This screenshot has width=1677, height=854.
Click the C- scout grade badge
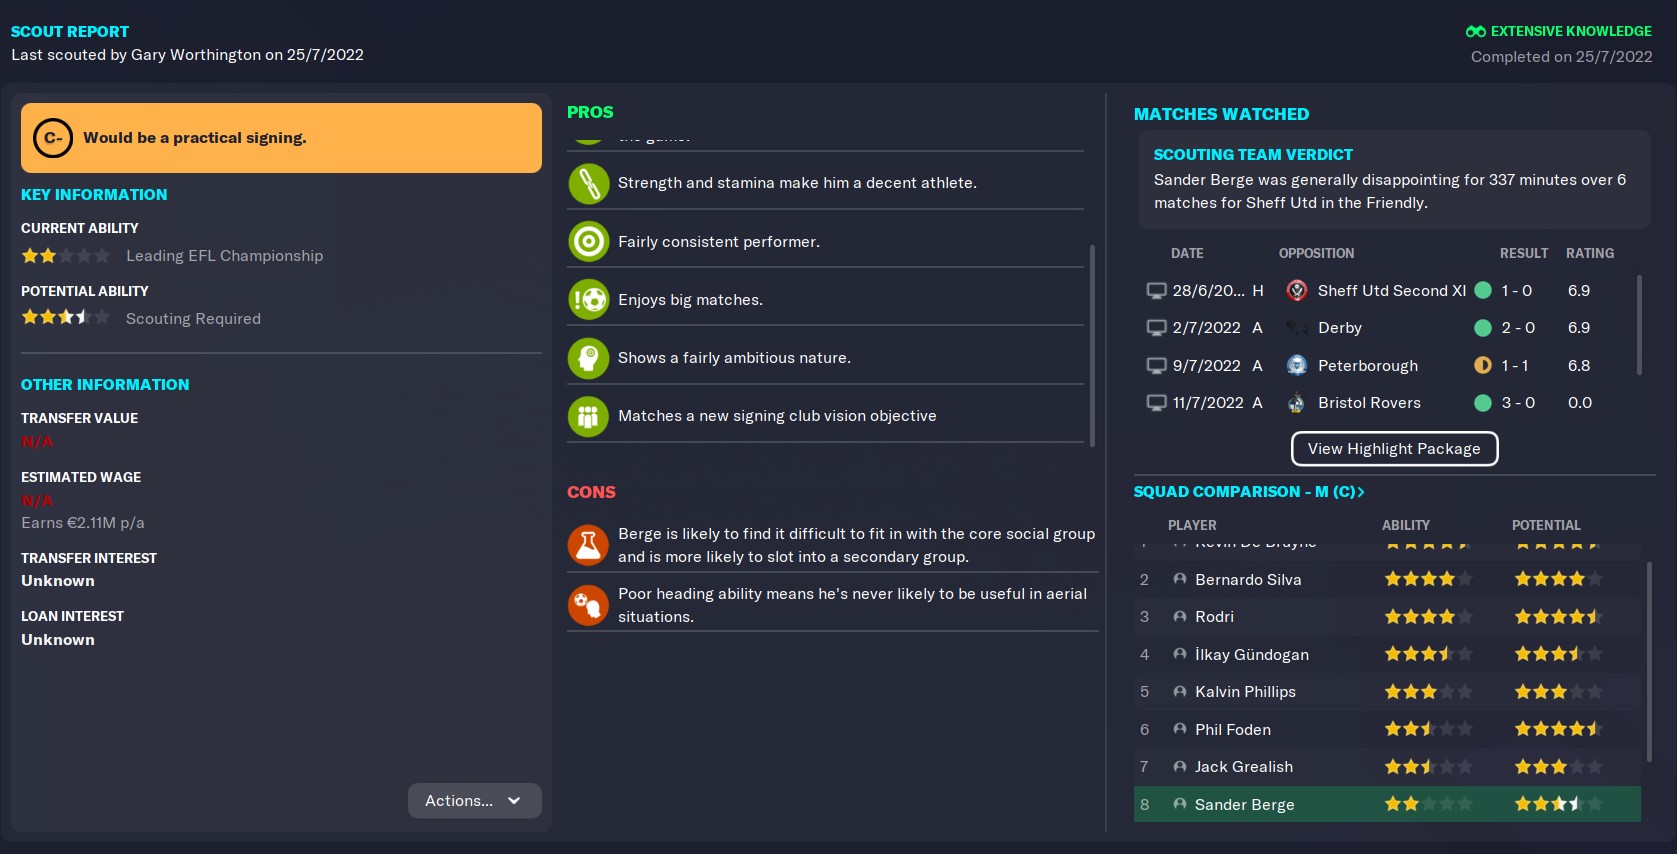pyautogui.click(x=53, y=138)
